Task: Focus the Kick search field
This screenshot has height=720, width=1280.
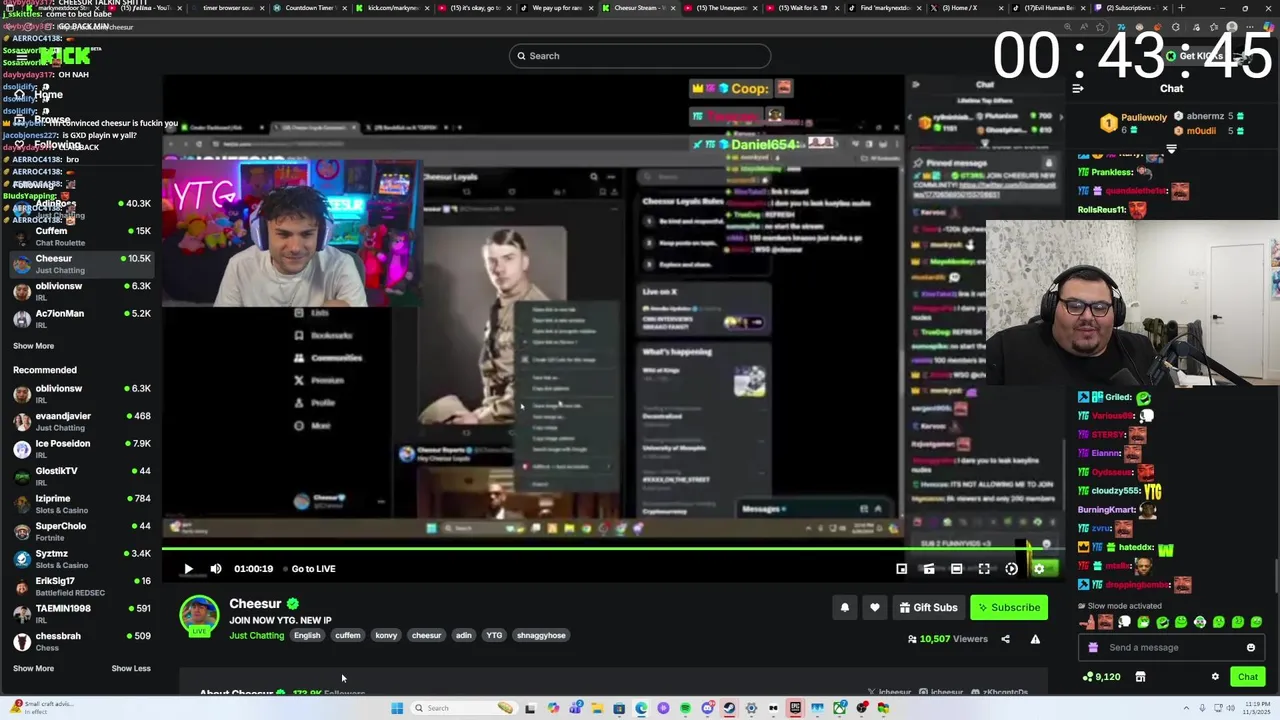Action: click(x=640, y=56)
